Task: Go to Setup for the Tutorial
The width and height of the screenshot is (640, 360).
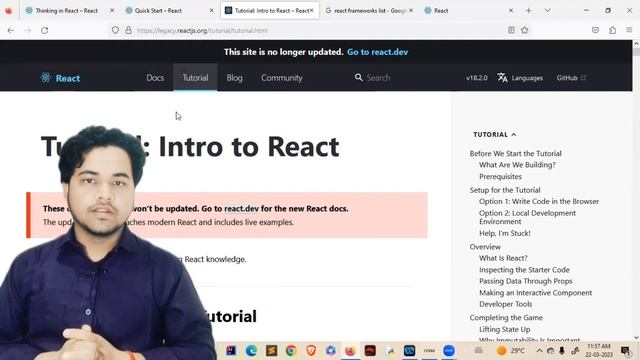Action: point(505,190)
